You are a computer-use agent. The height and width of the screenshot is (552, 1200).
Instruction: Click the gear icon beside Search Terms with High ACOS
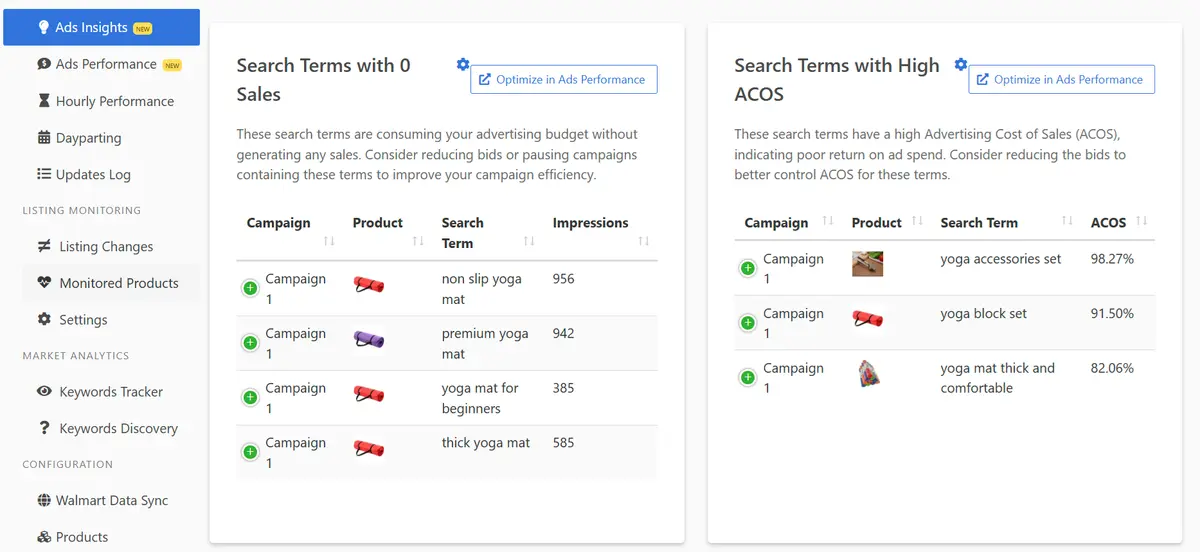[960, 65]
